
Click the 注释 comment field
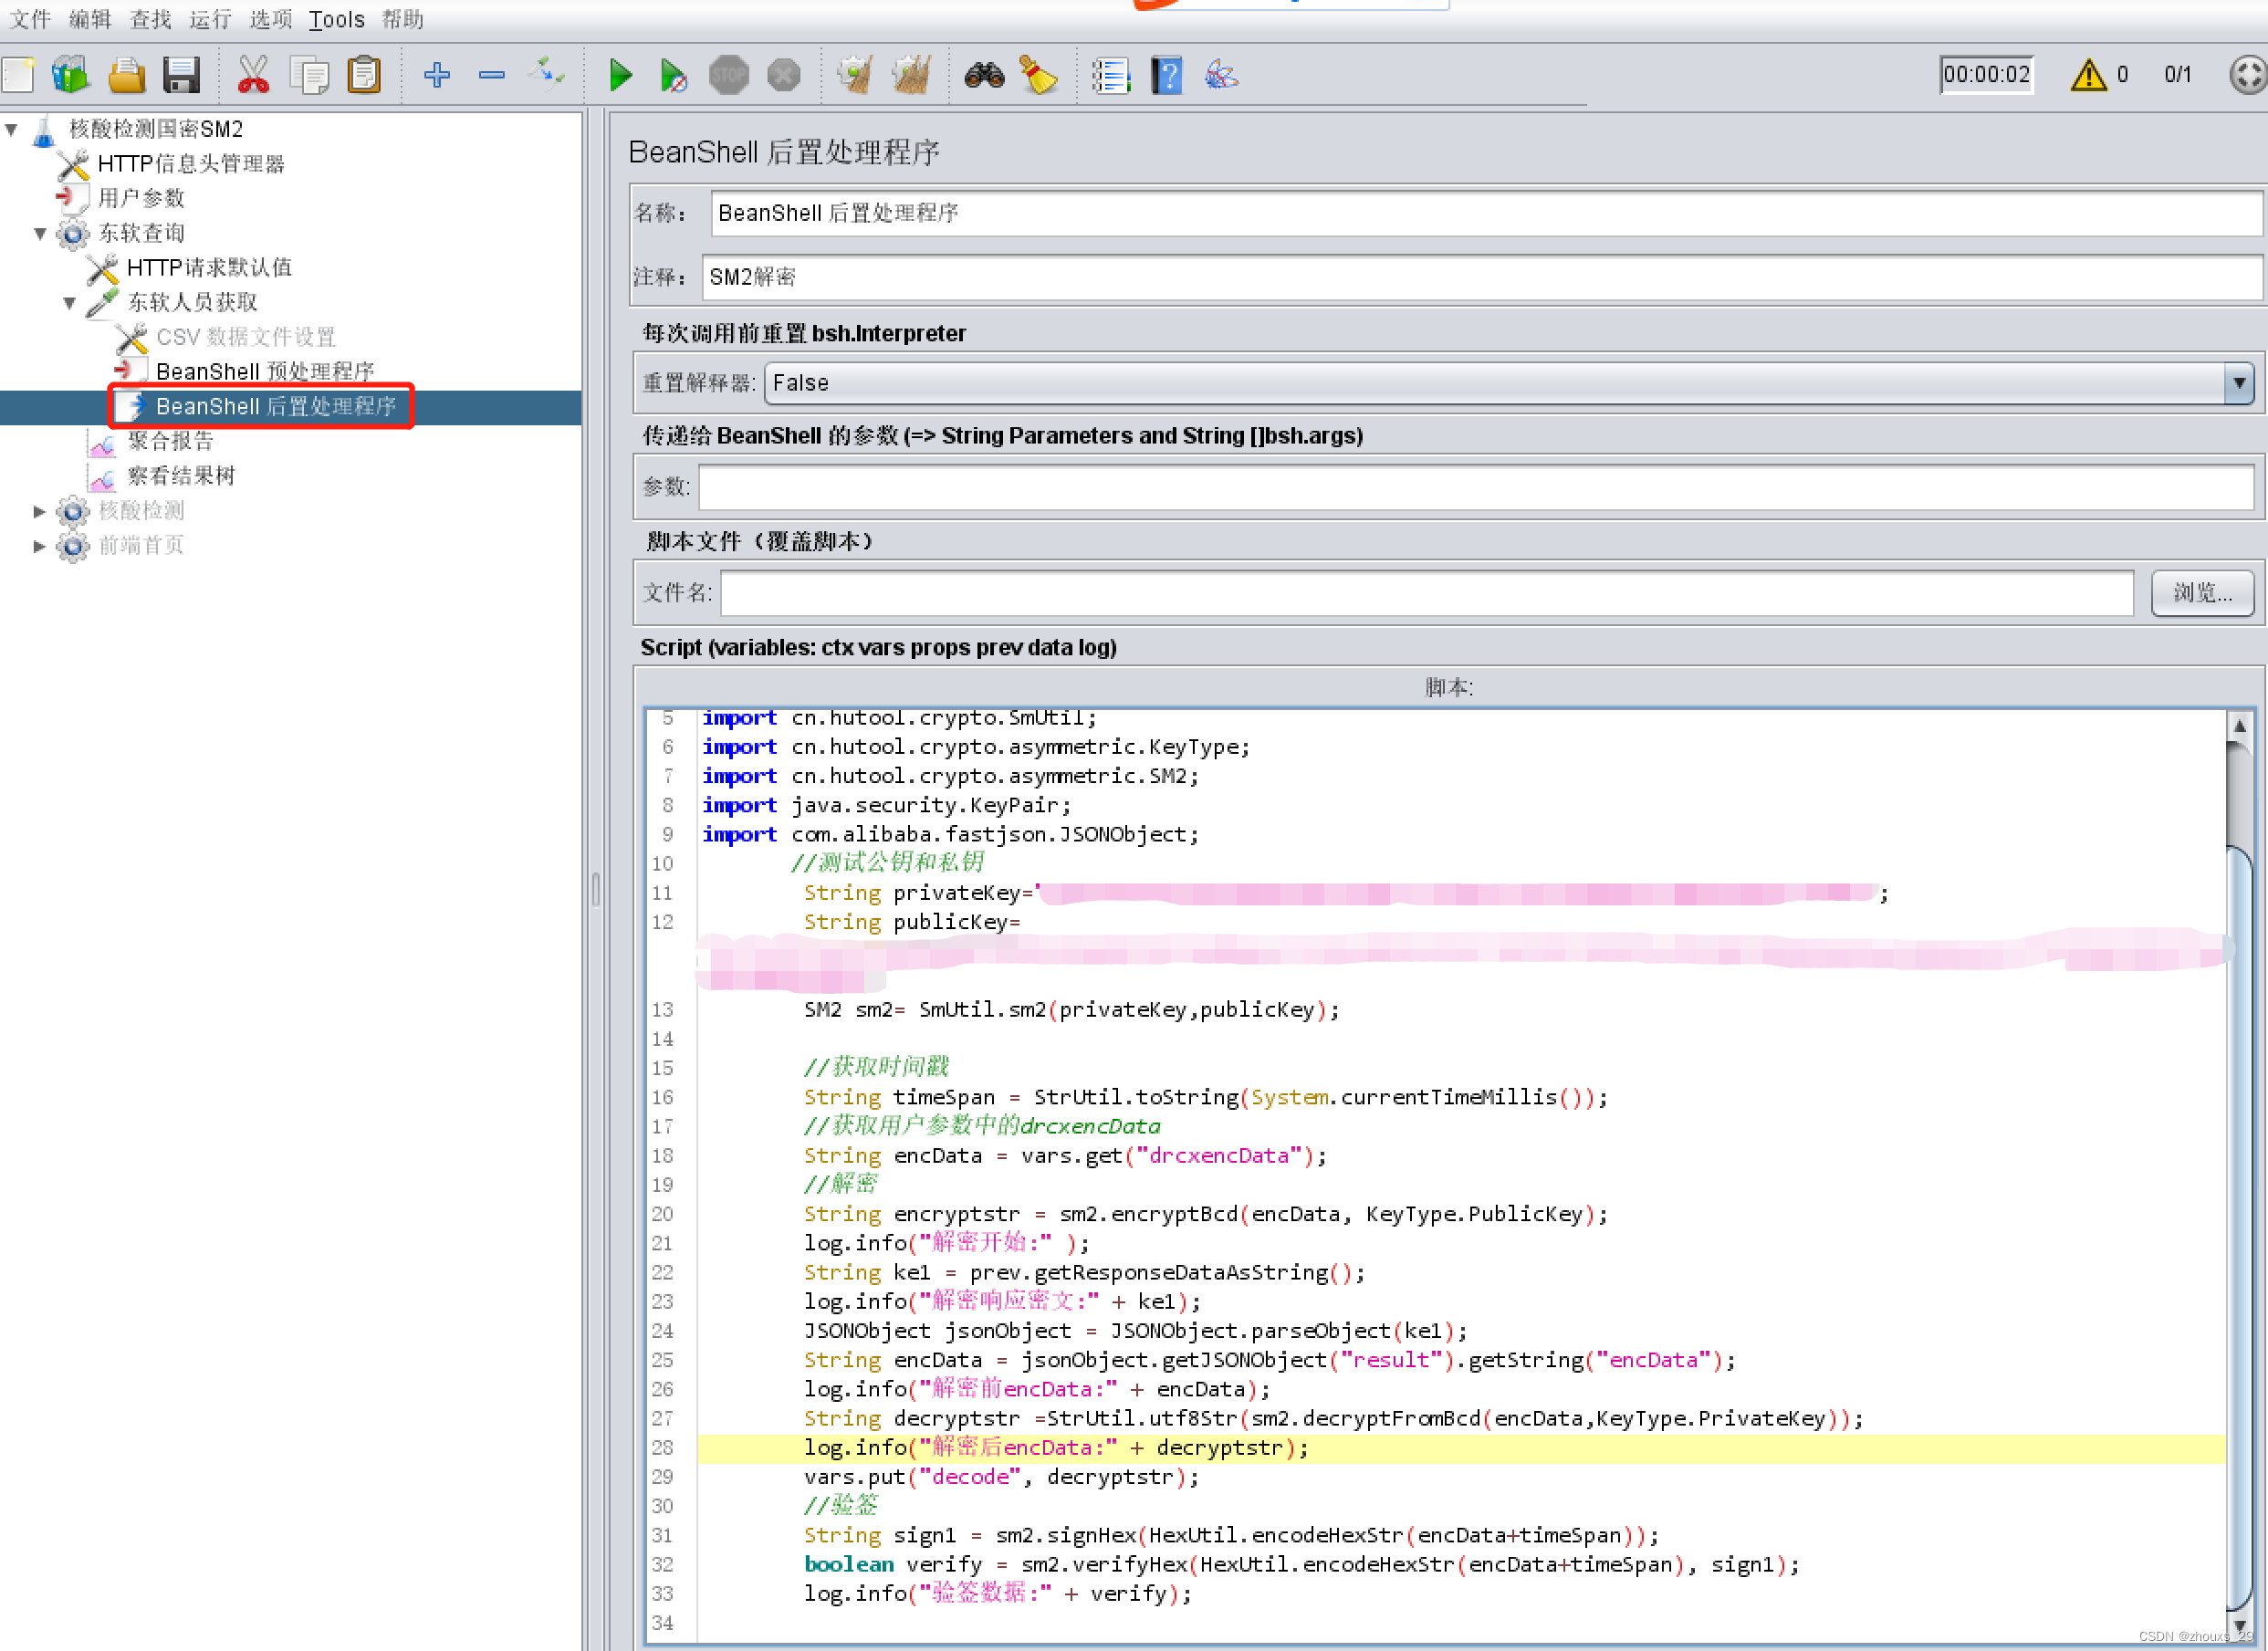[x=1481, y=277]
